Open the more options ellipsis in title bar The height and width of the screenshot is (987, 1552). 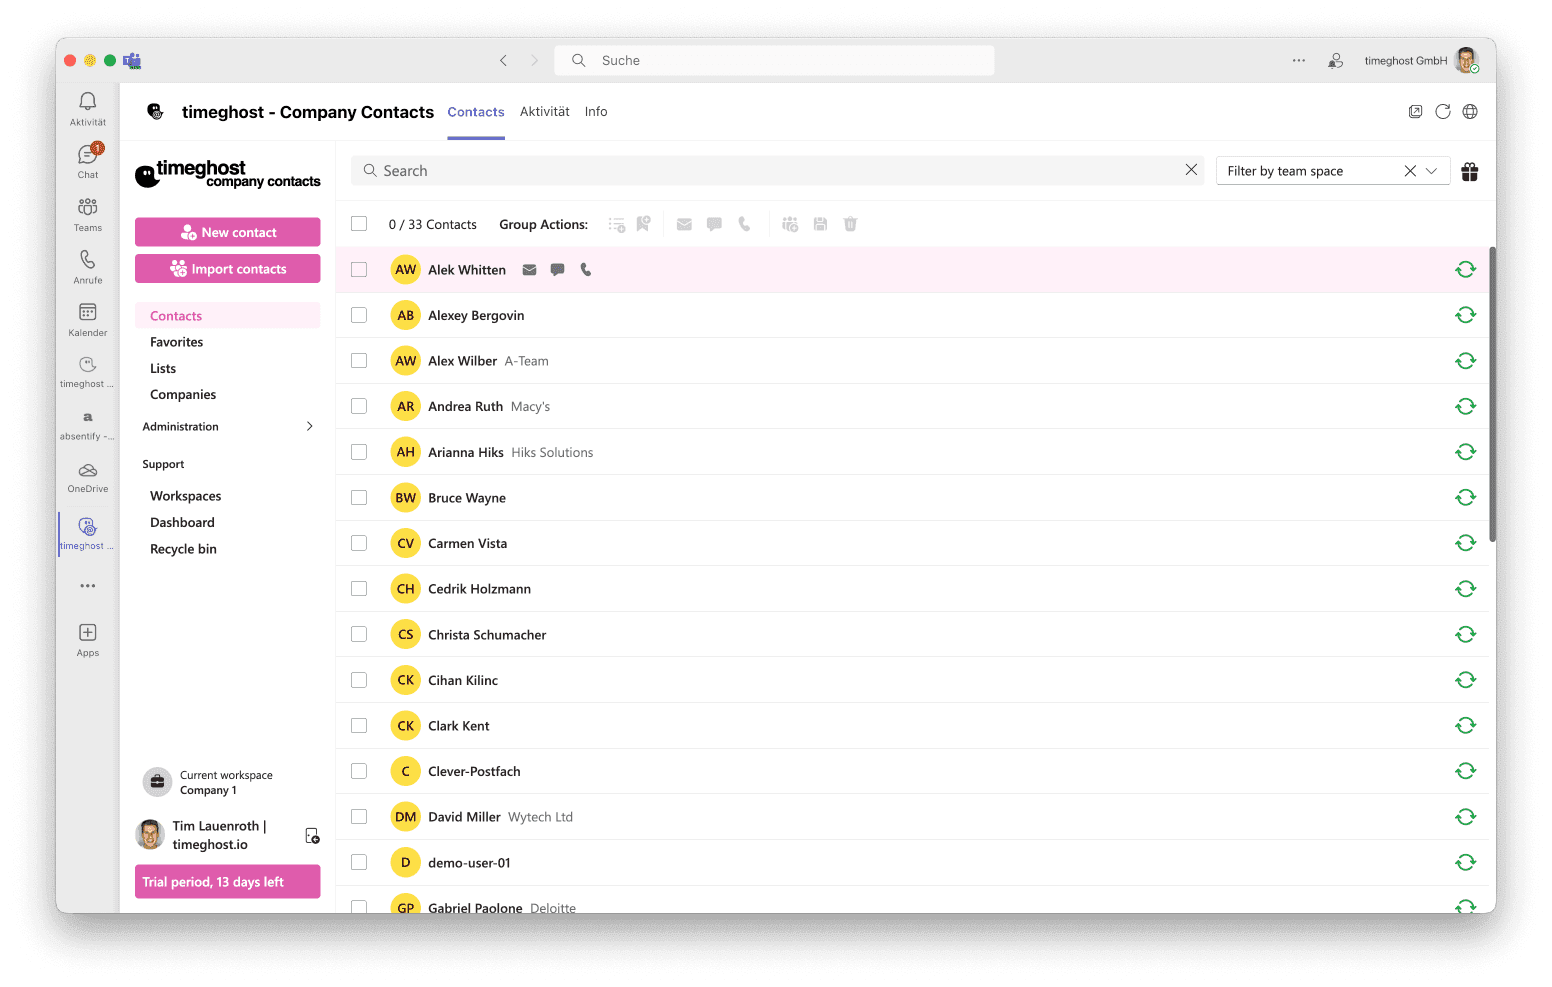pos(1298,61)
